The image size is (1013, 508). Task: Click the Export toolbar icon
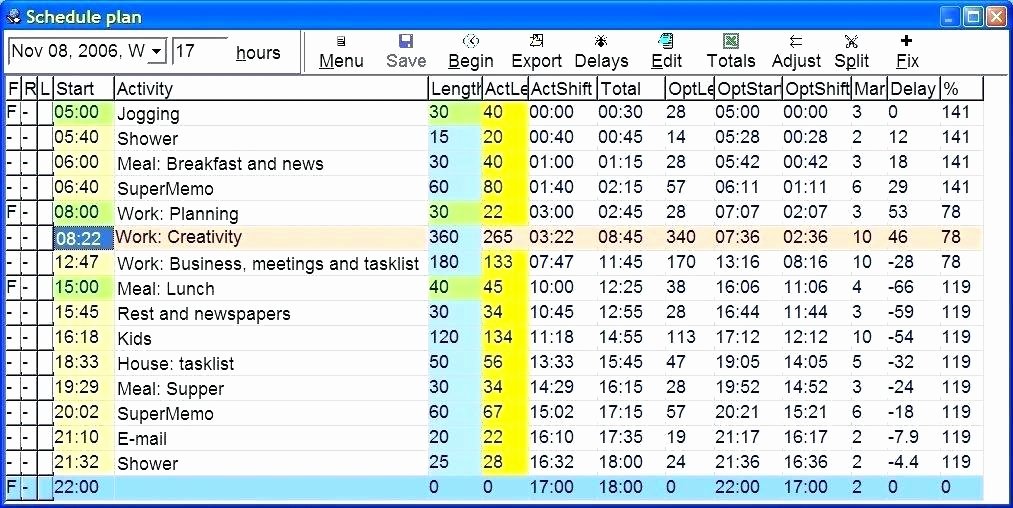pyautogui.click(x=536, y=42)
